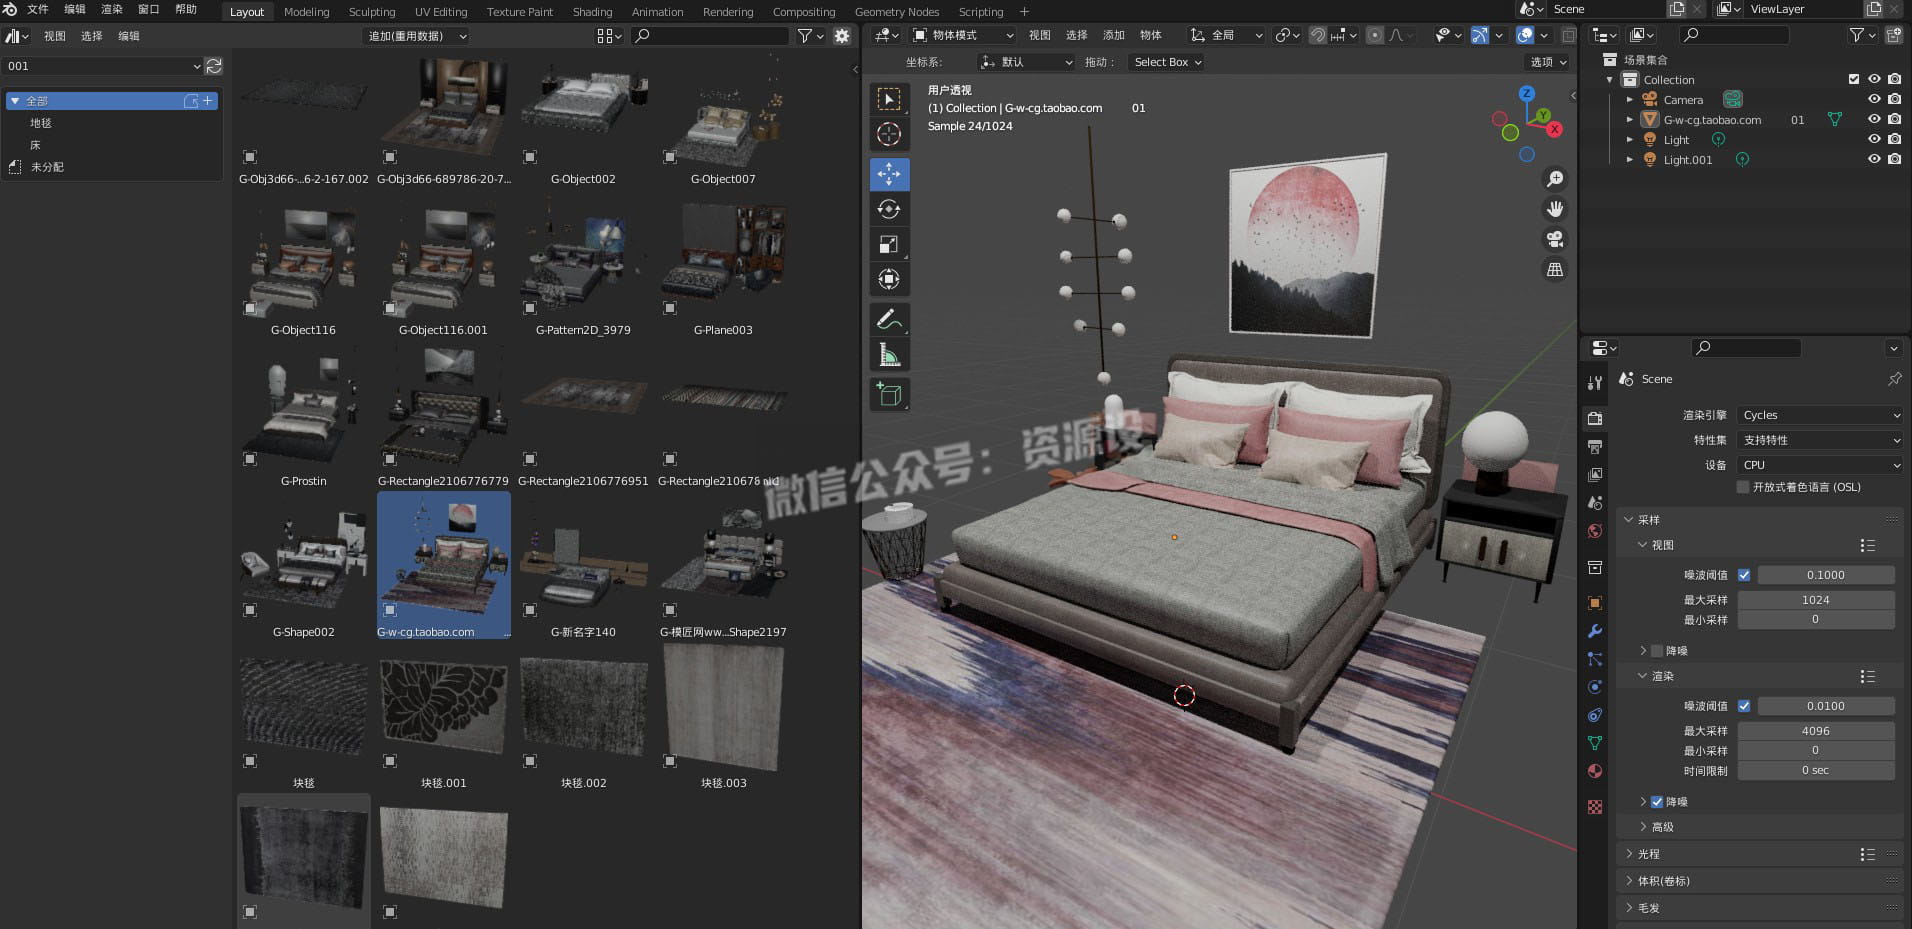
Task: Open the View Layer properties tab
Action: (1595, 474)
